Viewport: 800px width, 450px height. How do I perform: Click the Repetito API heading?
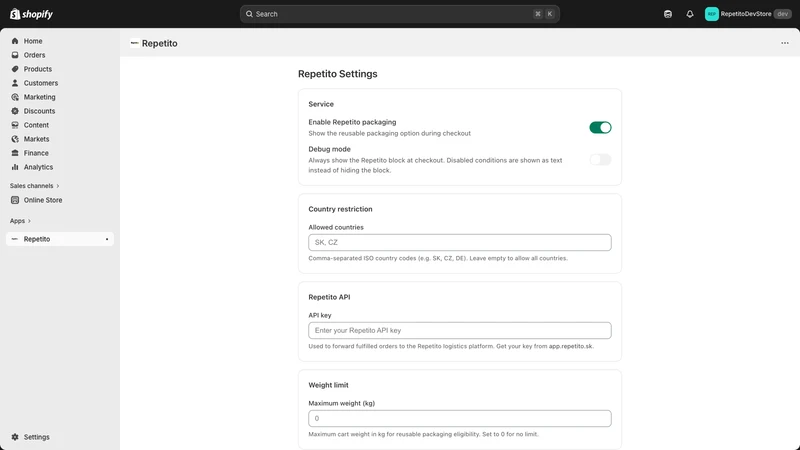329,297
